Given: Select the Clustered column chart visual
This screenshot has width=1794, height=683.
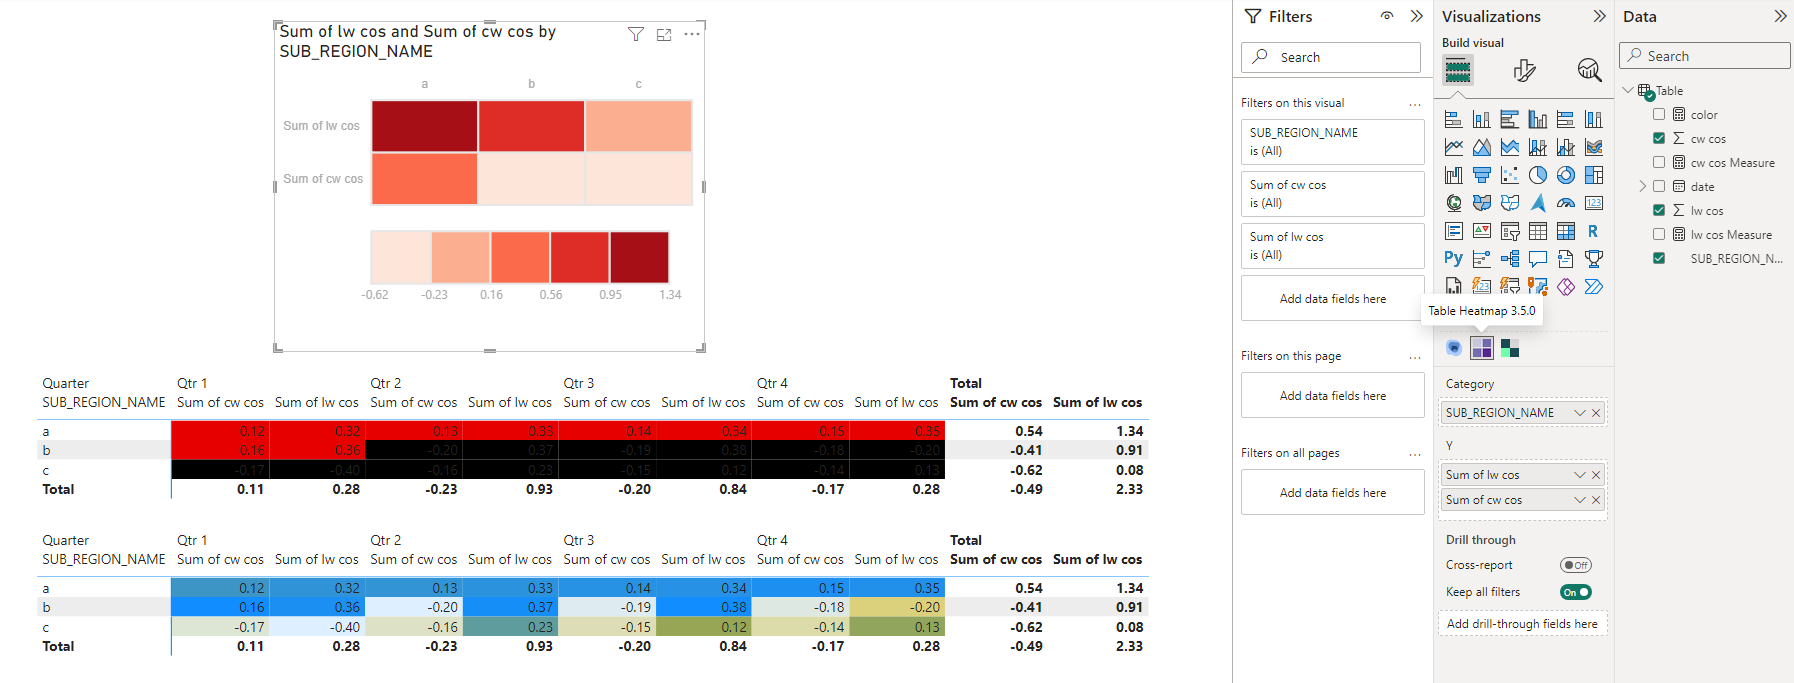Looking at the screenshot, I should coord(1538,120).
